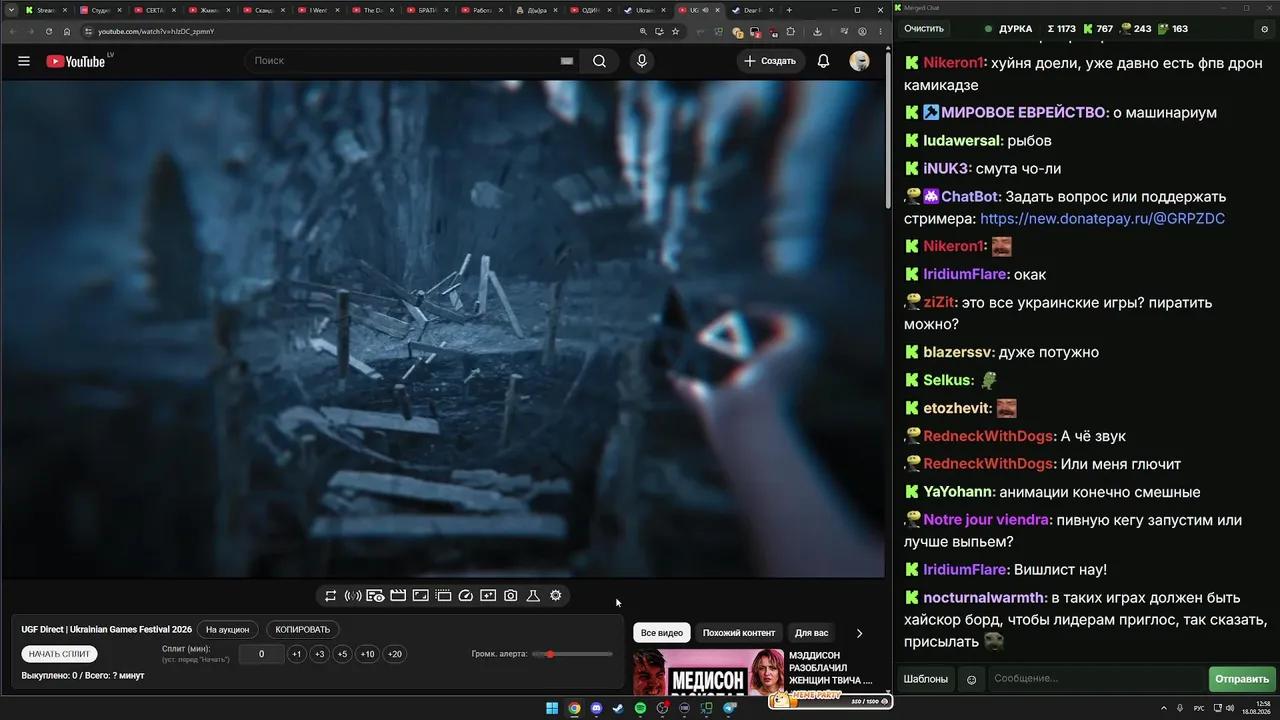Click the 'Создать' create button
This screenshot has height=720, width=1280.
[x=770, y=61]
